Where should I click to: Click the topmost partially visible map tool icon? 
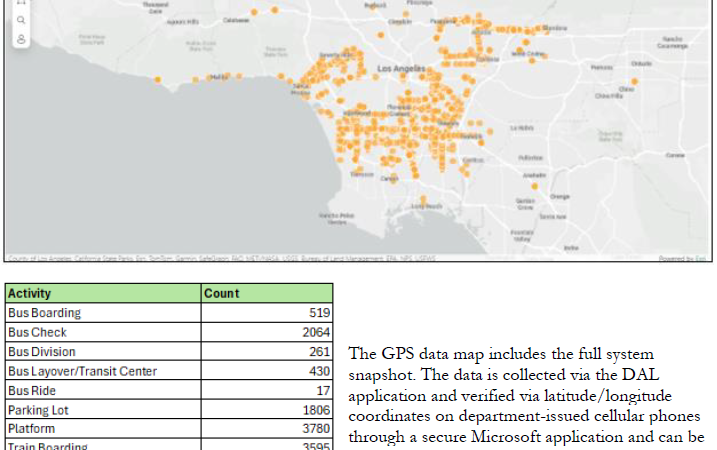[x=21, y=3]
